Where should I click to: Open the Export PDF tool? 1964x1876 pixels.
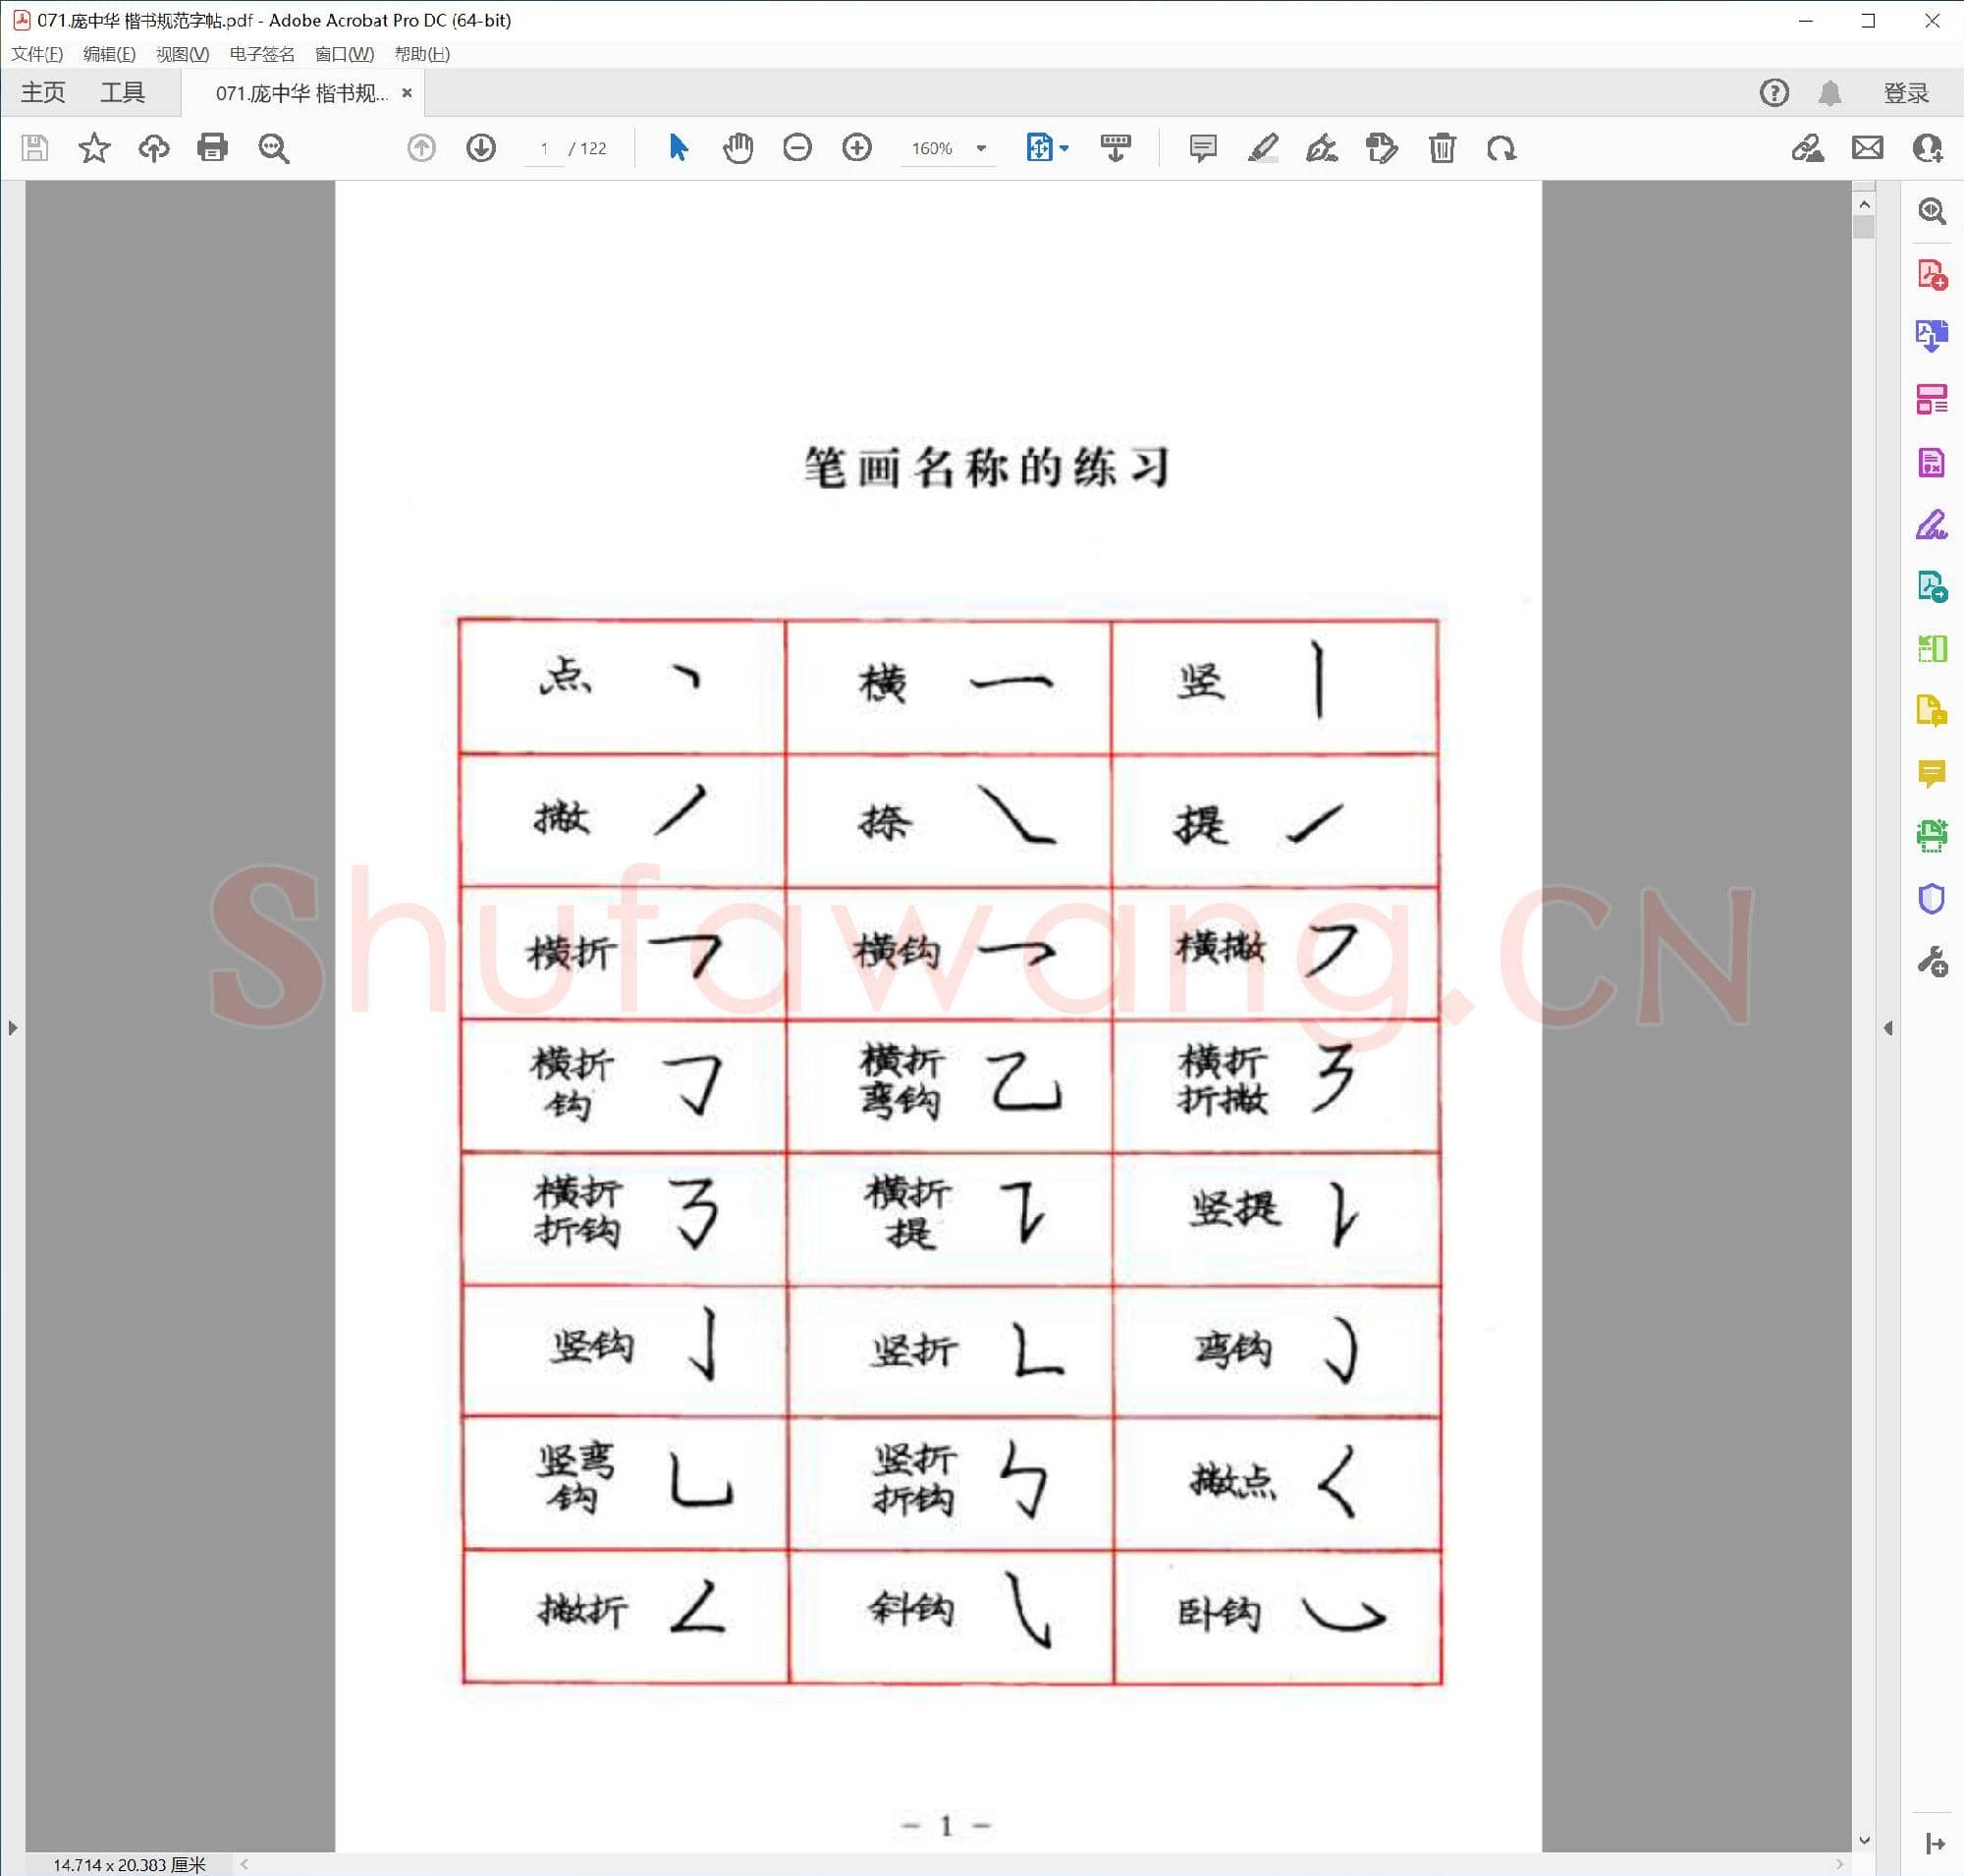pyautogui.click(x=1932, y=337)
